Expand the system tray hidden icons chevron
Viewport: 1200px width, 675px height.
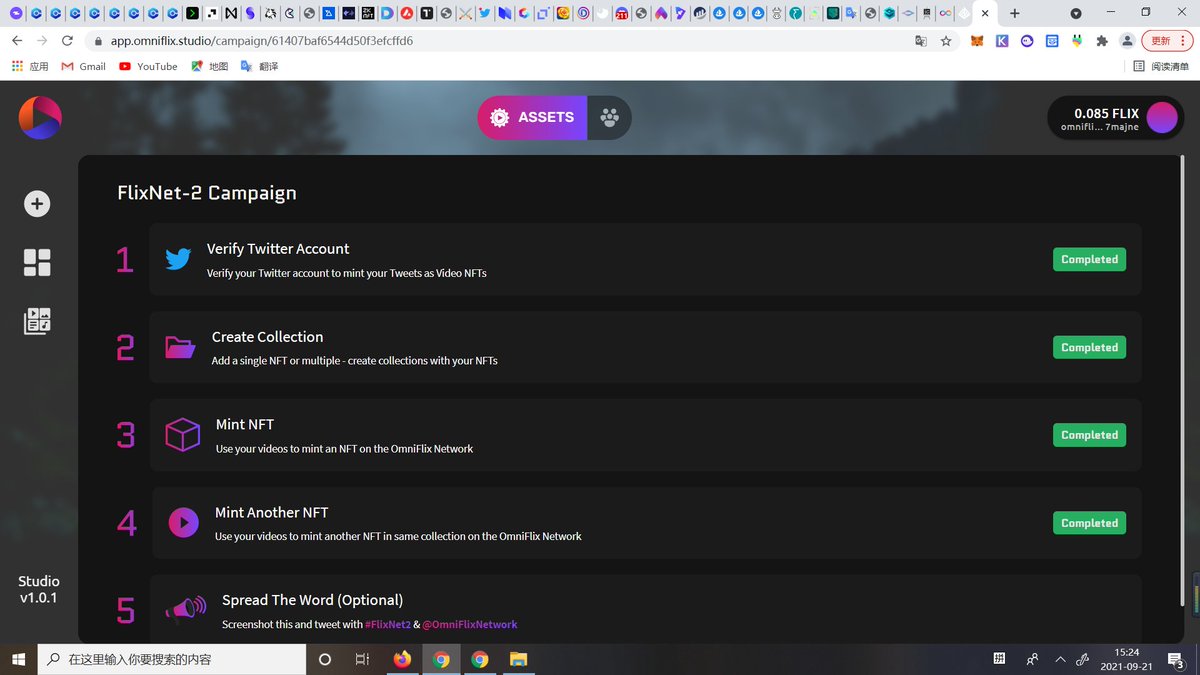pyautogui.click(x=1060, y=659)
